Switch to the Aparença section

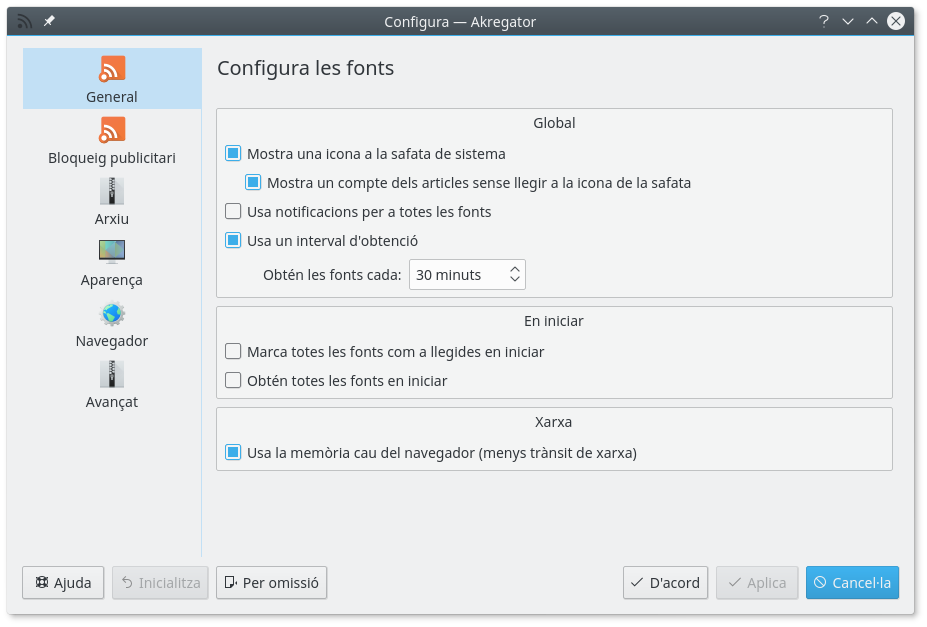coord(112,264)
